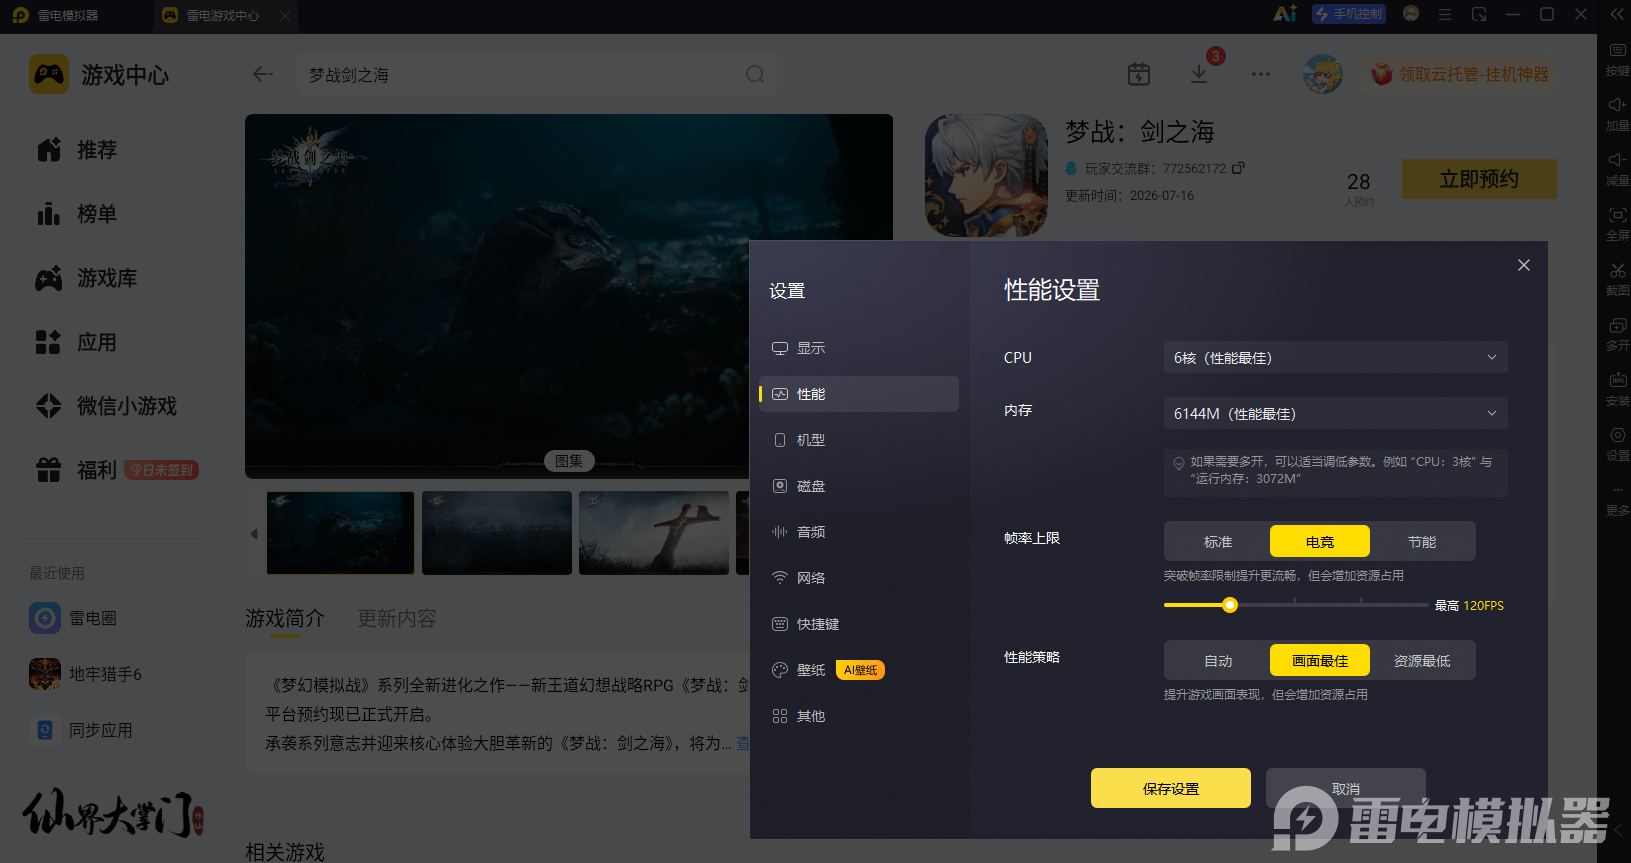Close the 雷电游戏中心 tab
Viewport: 1631px width, 863px height.
coord(285,15)
